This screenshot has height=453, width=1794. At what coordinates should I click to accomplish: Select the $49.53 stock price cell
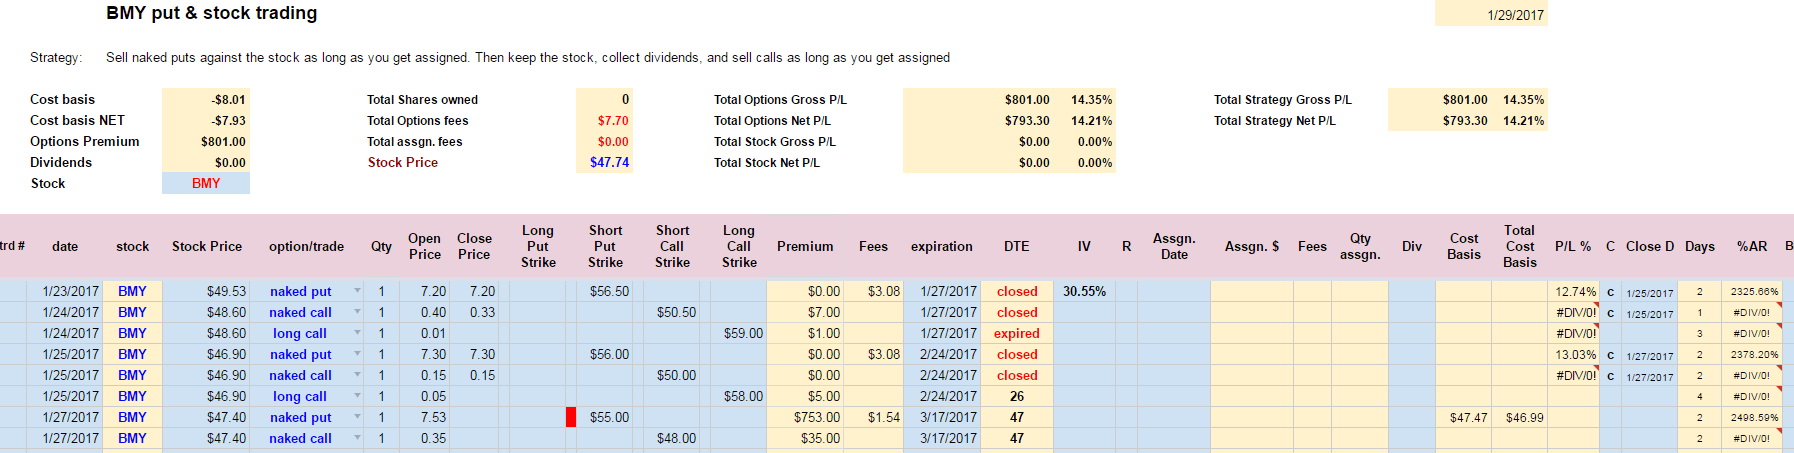click(x=206, y=291)
